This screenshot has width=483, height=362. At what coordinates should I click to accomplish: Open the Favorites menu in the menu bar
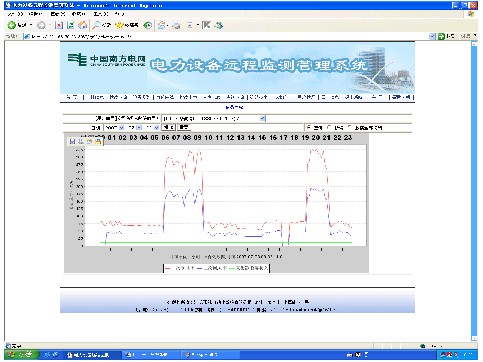[79, 14]
